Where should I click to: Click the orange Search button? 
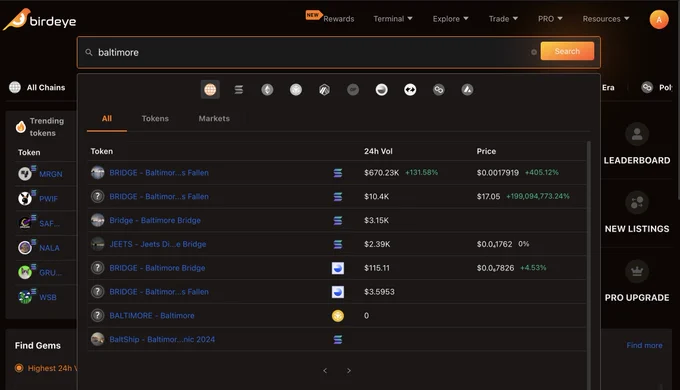click(x=567, y=51)
